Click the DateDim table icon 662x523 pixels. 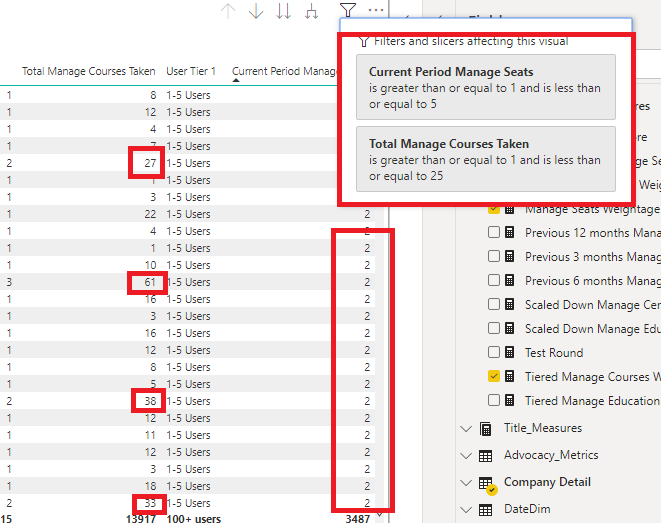click(486, 510)
